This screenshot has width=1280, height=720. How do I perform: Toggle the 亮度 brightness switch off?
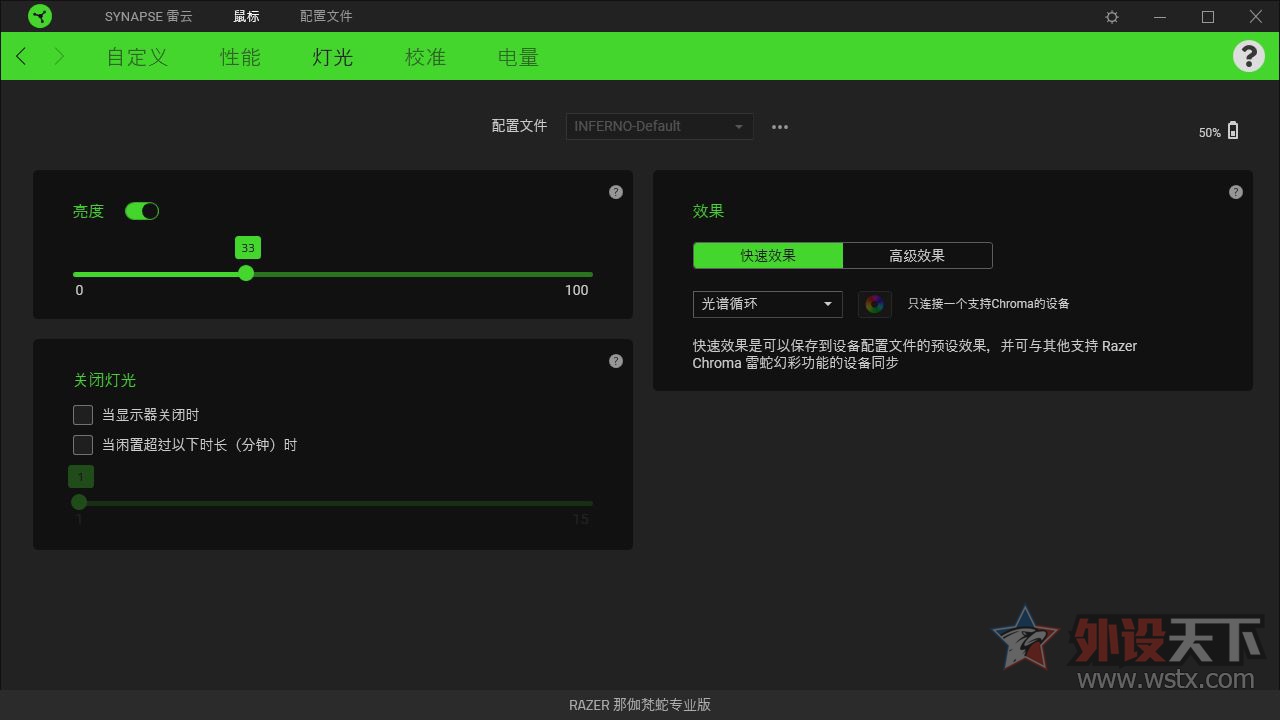142,211
